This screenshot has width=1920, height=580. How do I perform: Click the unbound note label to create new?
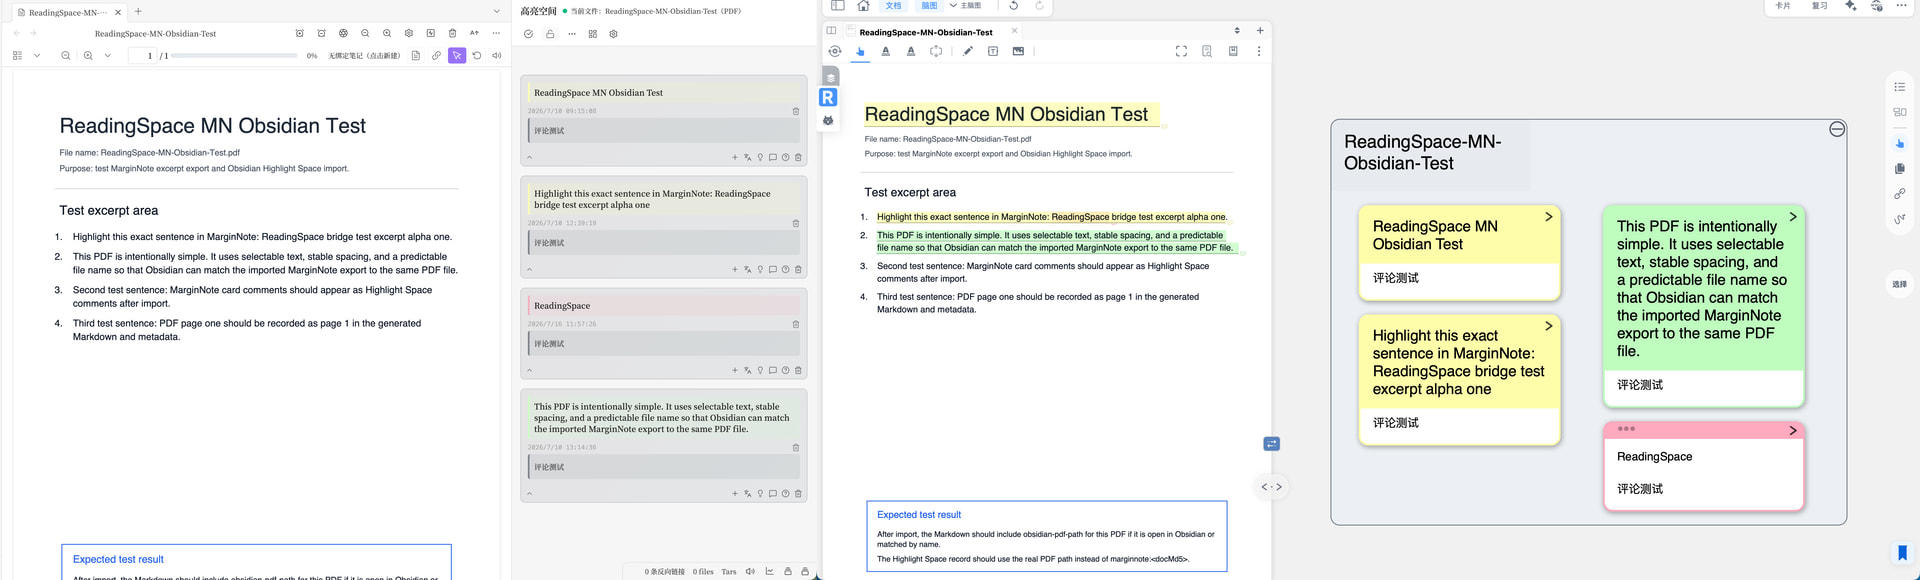[364, 56]
